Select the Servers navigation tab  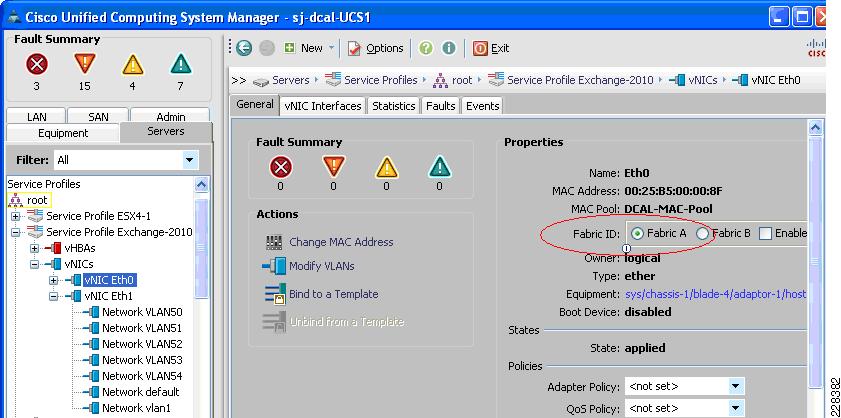point(166,132)
